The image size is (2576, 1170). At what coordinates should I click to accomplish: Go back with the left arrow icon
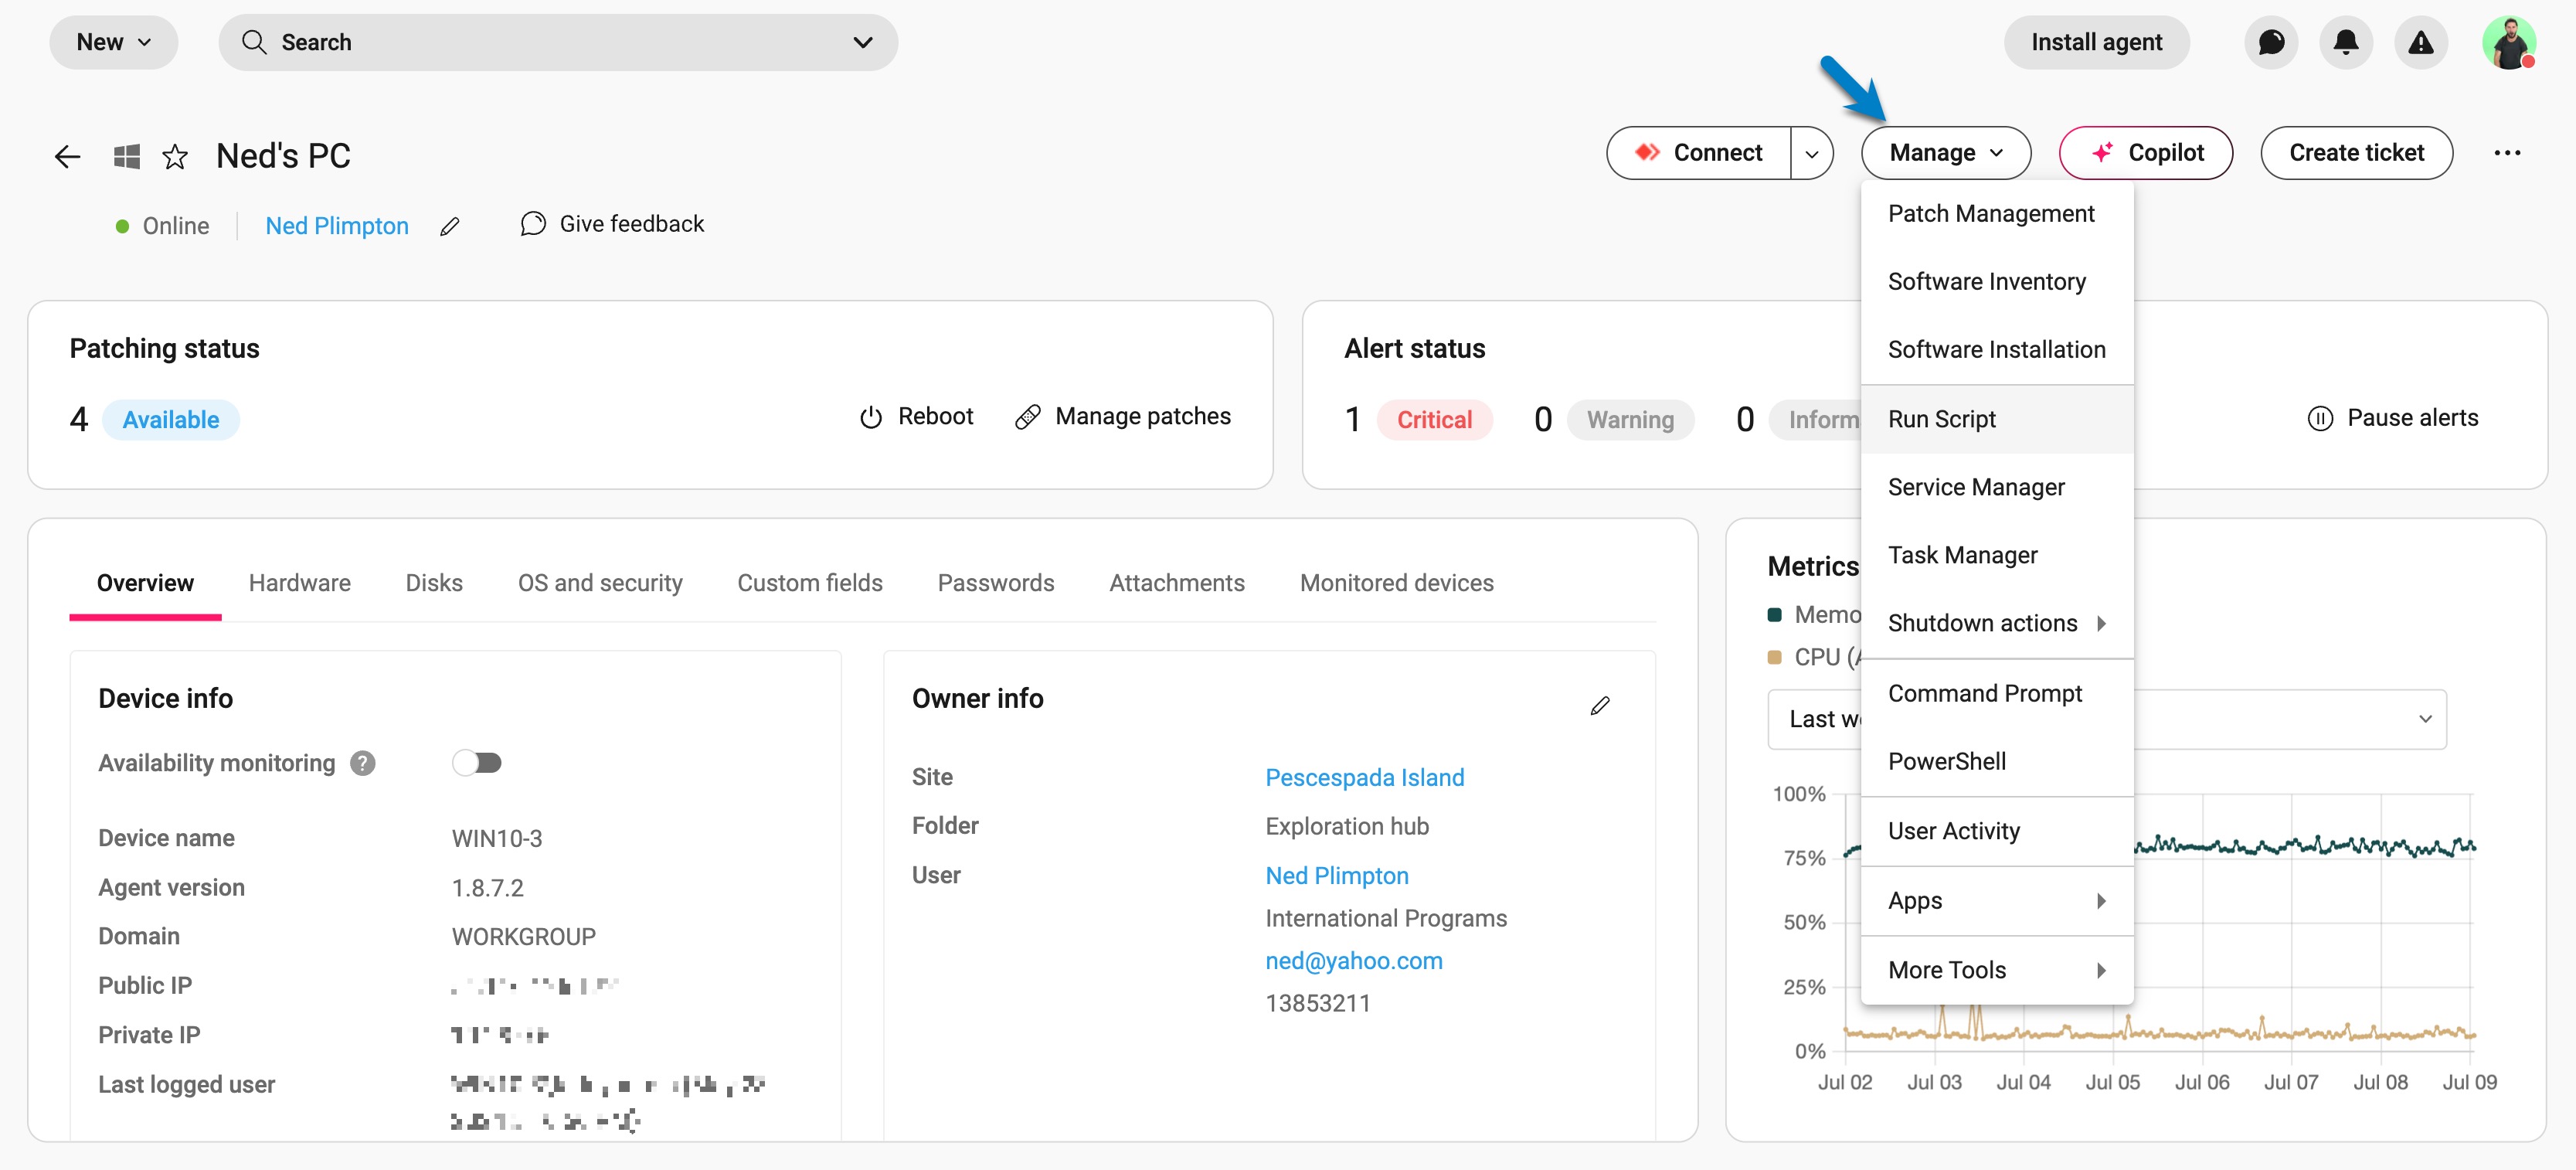point(67,156)
